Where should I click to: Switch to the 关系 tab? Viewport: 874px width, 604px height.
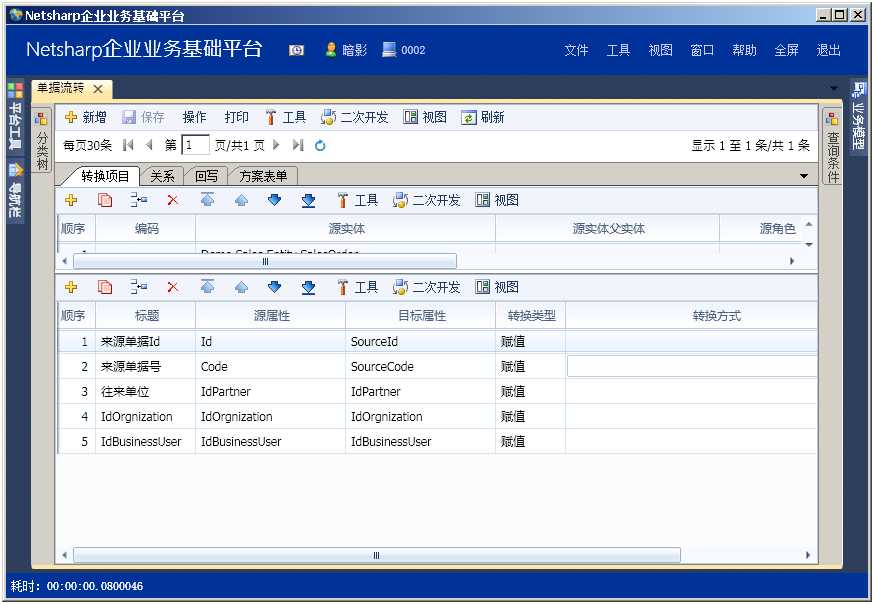[162, 177]
